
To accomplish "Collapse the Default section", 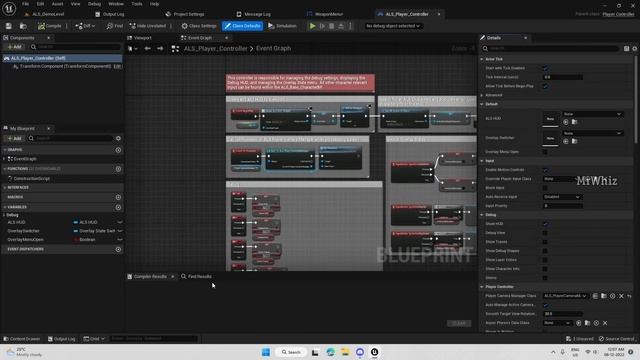I will [x=482, y=104].
